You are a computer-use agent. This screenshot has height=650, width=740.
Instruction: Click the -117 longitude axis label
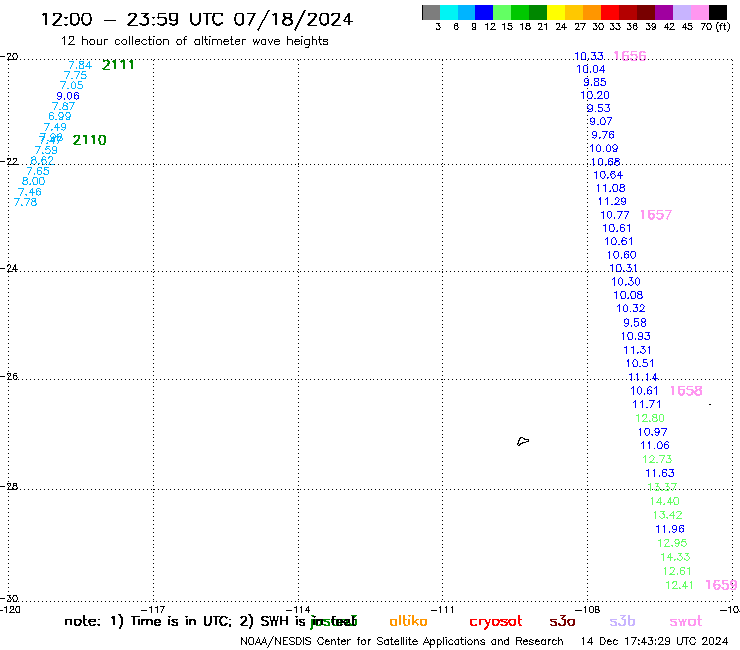click(153, 609)
